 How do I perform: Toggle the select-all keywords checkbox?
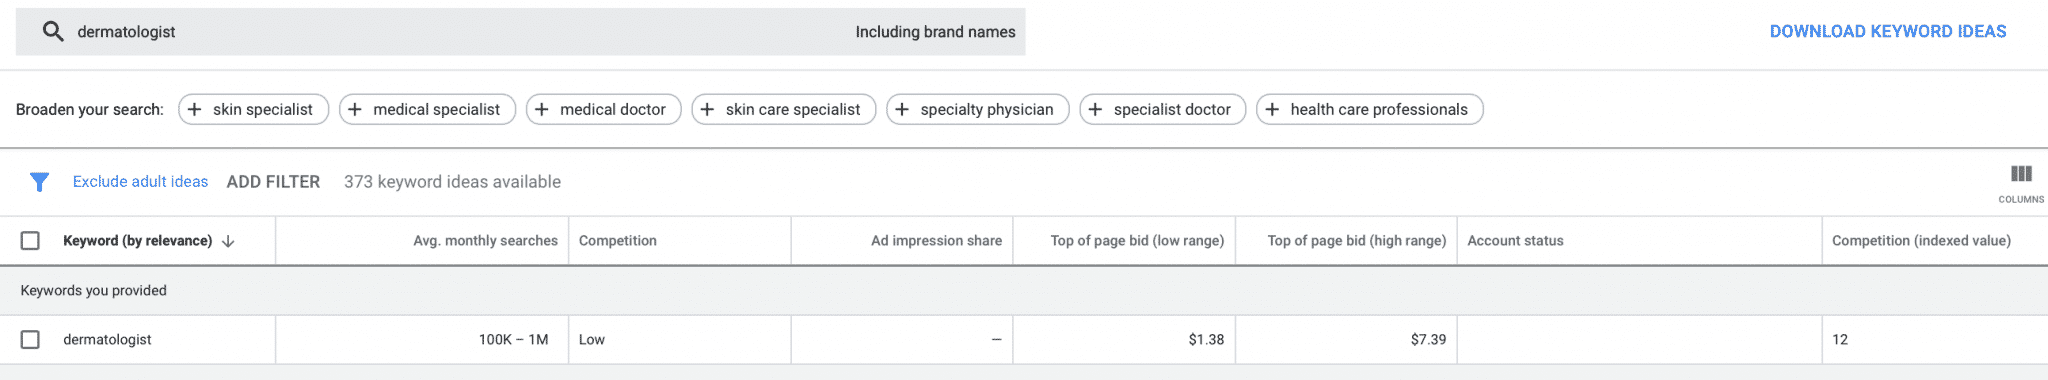click(30, 241)
